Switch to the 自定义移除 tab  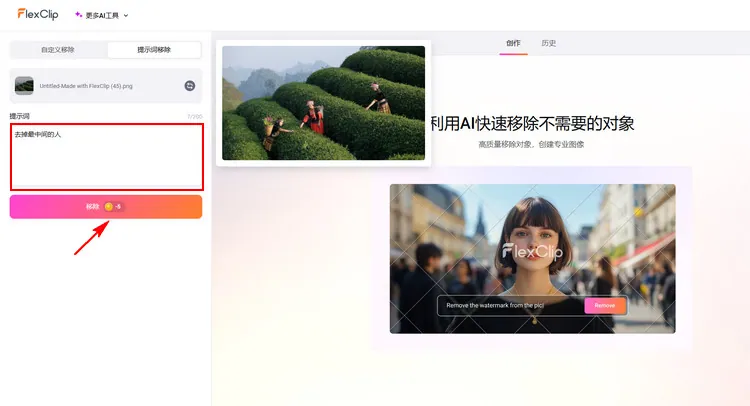click(58, 50)
